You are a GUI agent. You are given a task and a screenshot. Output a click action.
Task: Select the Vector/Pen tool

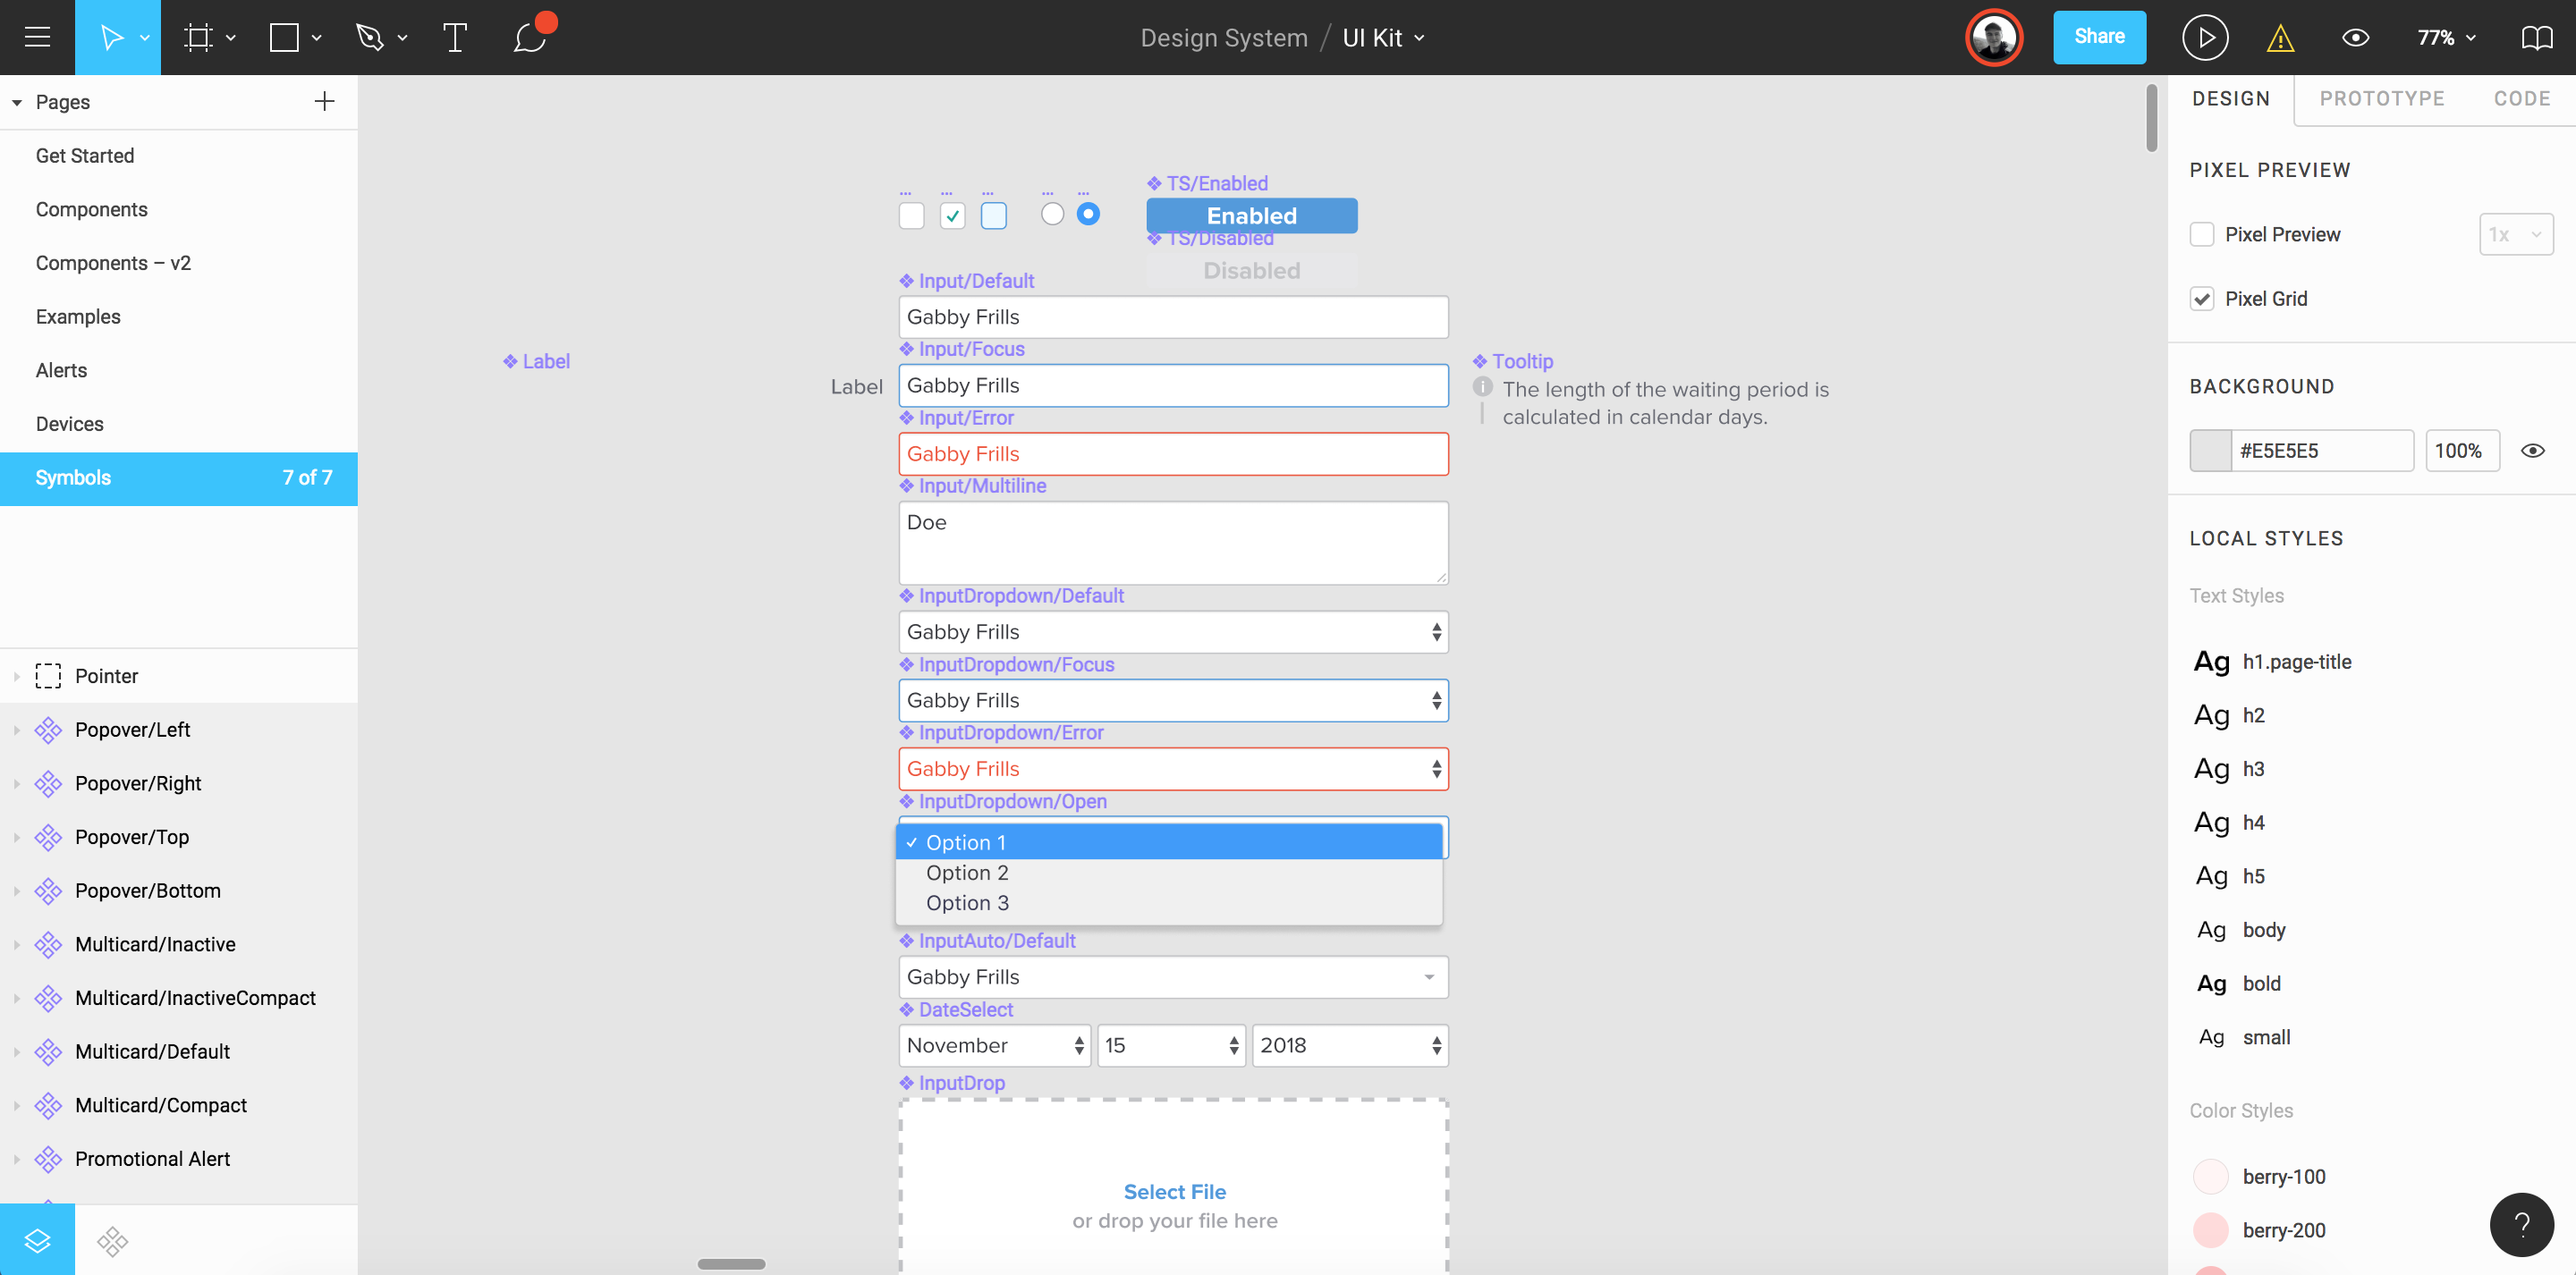369,38
